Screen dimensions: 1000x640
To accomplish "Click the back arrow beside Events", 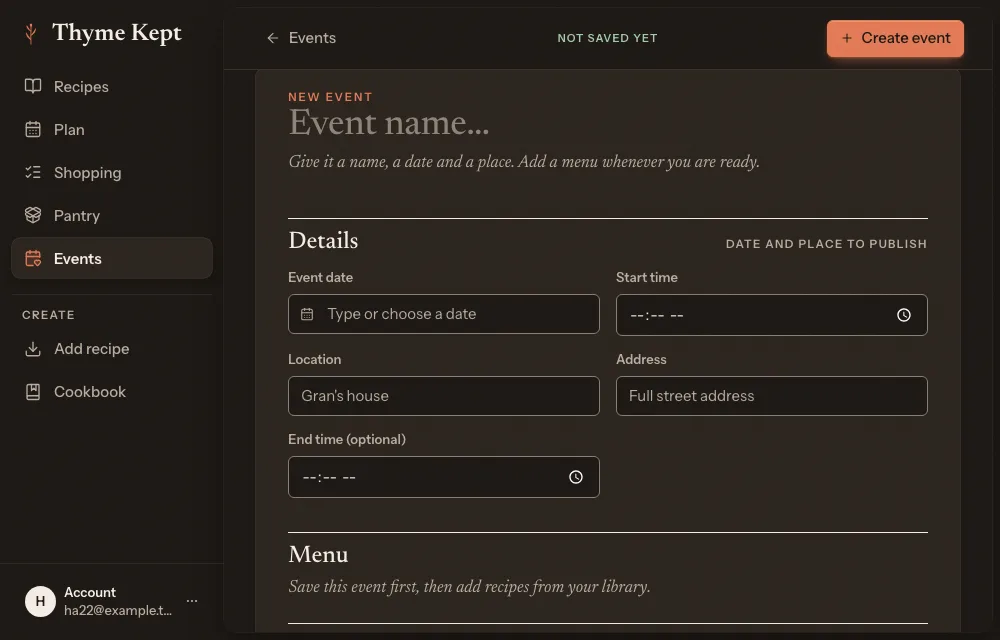I will point(272,38).
